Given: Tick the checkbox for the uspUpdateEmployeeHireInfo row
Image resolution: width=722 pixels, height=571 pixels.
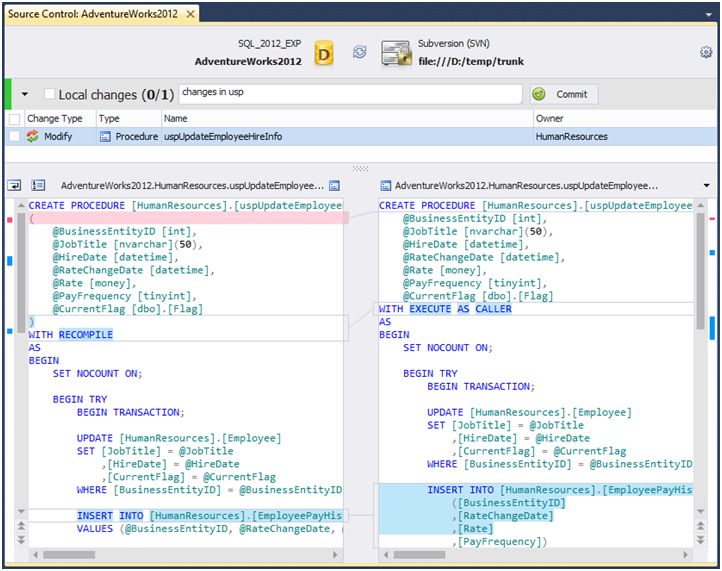Looking at the screenshot, I should [14, 137].
